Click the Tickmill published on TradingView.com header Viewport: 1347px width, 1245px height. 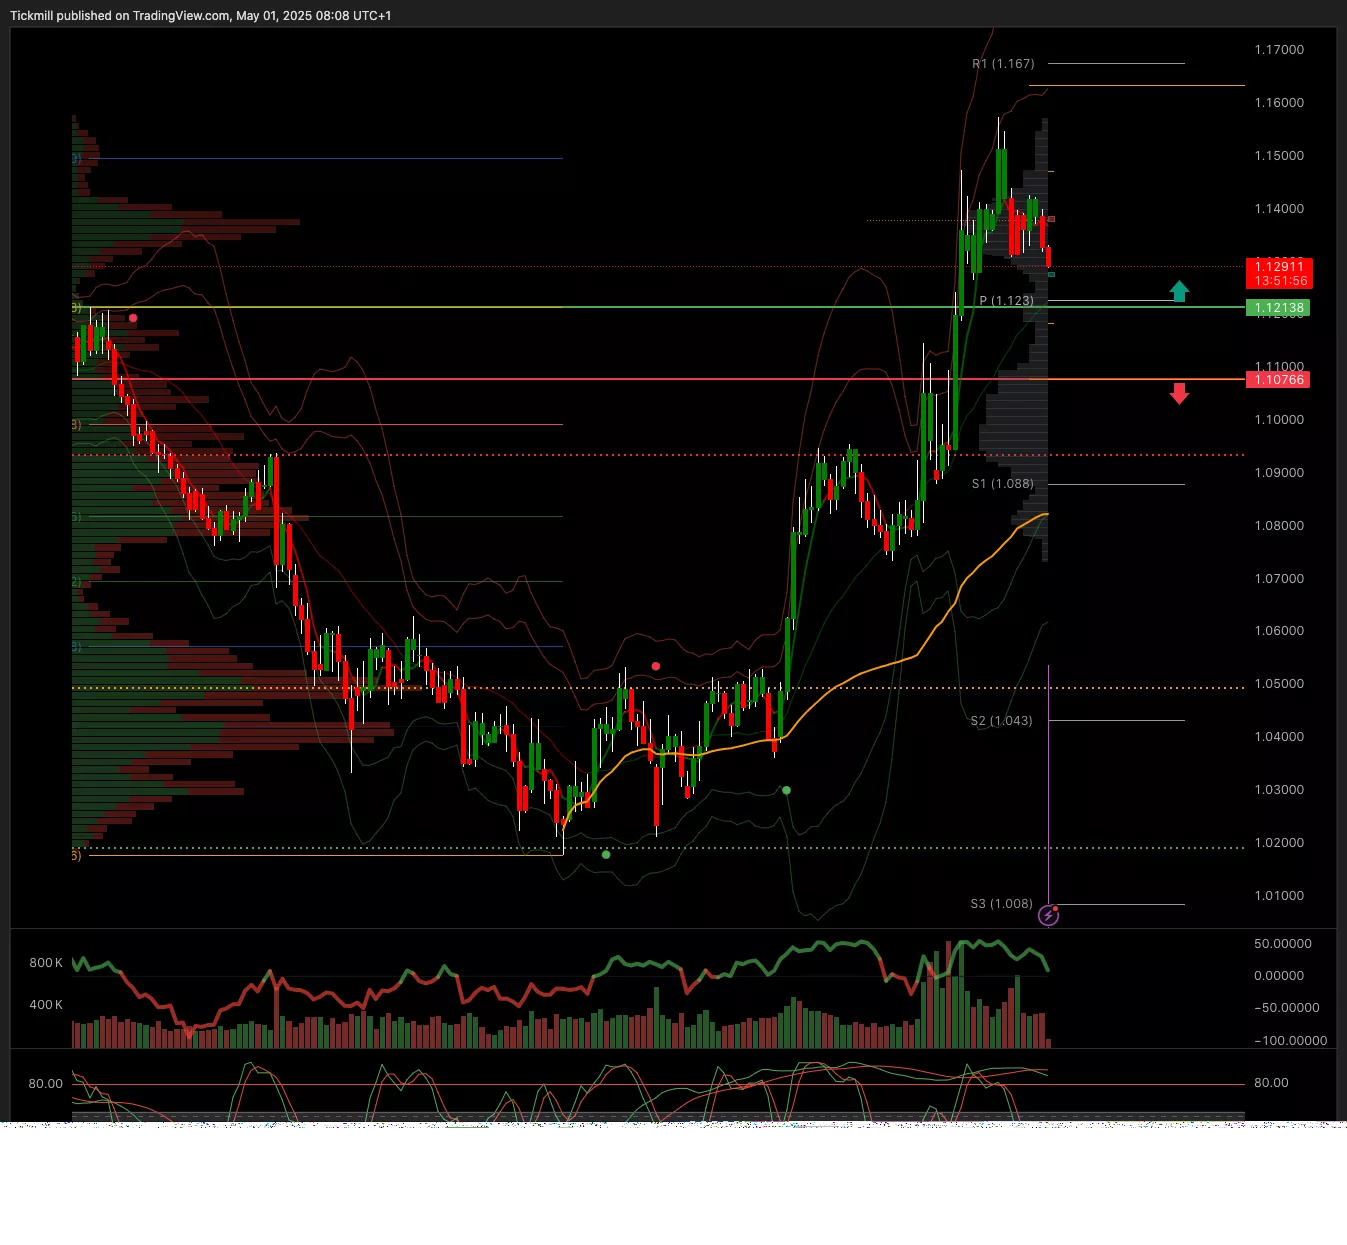pos(200,16)
